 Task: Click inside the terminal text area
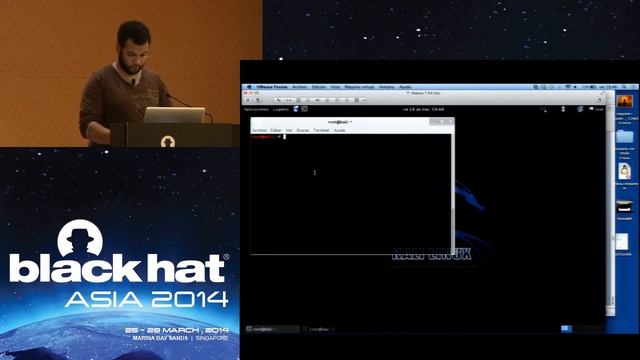pos(351,194)
